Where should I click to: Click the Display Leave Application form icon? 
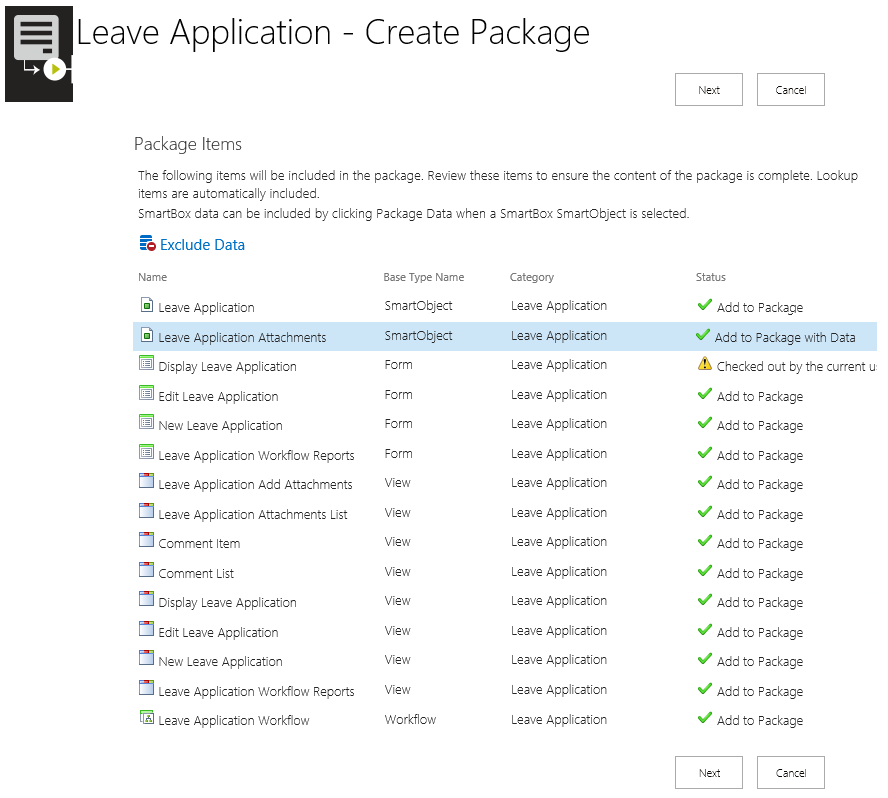click(146, 365)
